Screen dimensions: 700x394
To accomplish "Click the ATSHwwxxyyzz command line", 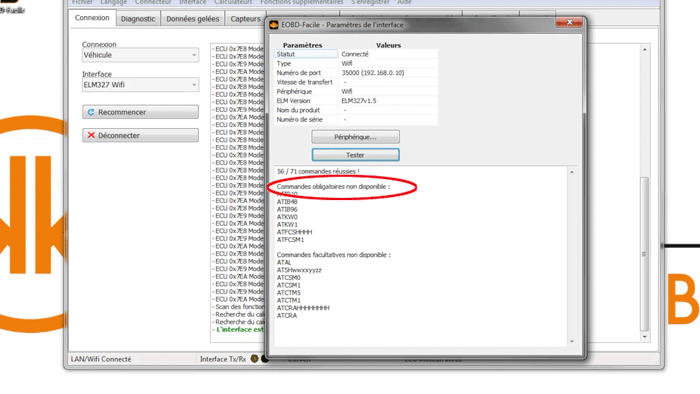I will pyautogui.click(x=299, y=270).
